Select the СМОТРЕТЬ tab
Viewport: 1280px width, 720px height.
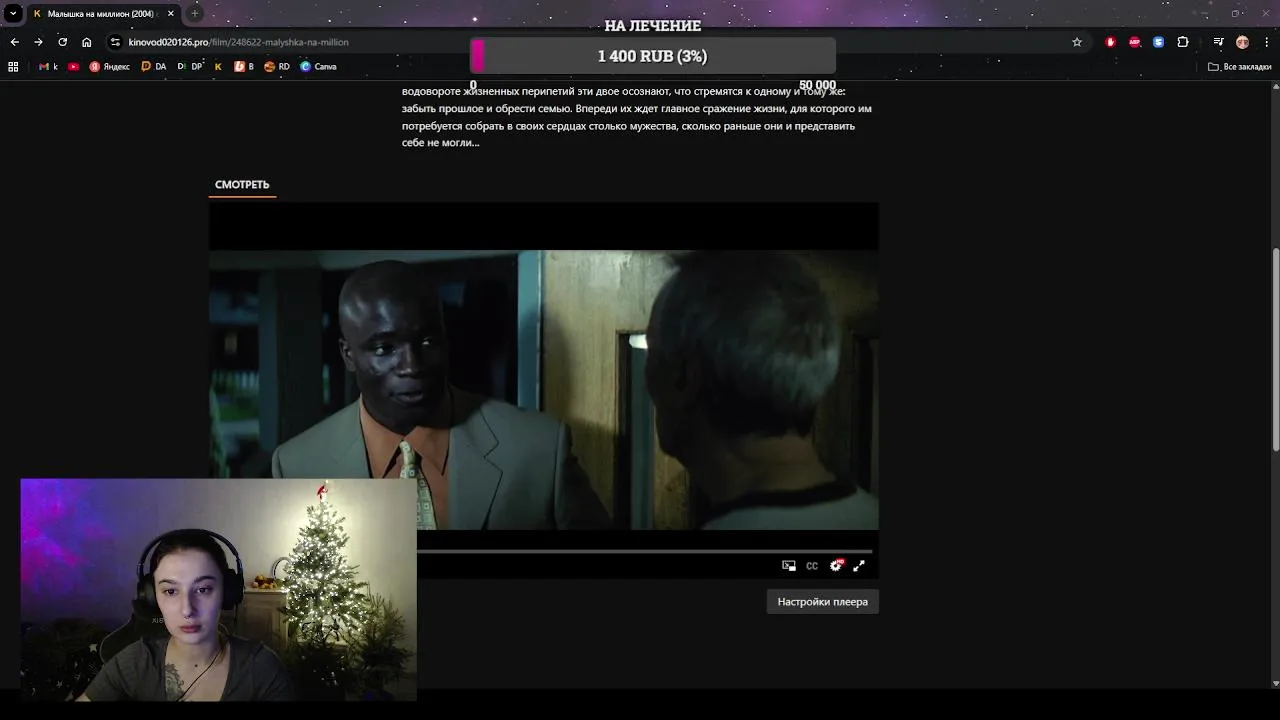(x=242, y=185)
